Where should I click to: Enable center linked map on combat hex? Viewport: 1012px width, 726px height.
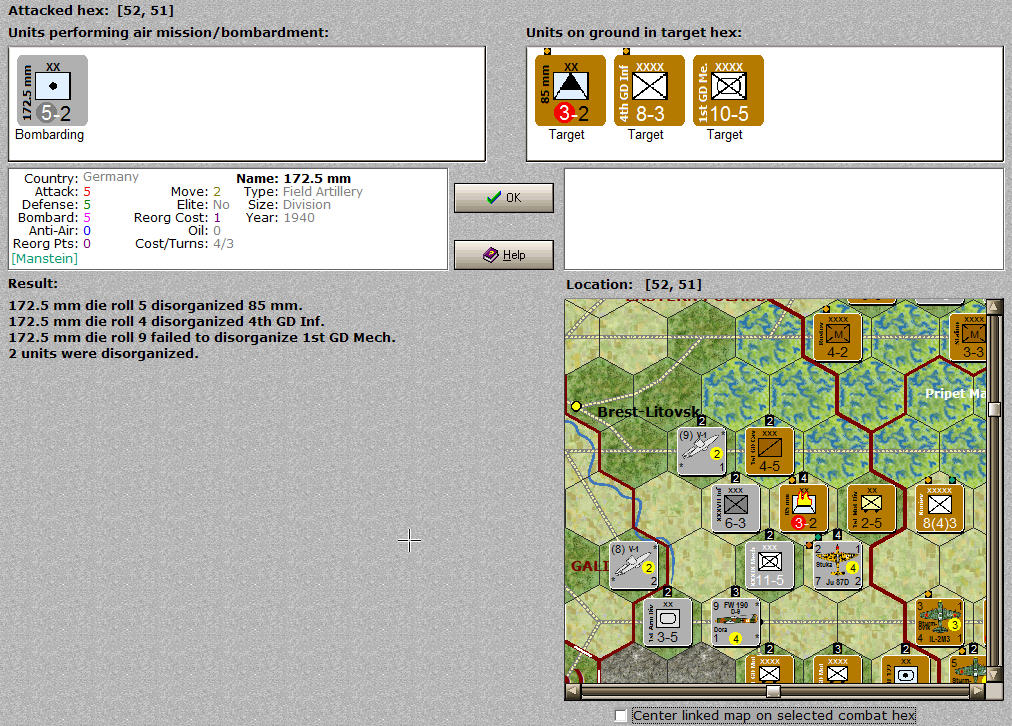(x=621, y=716)
